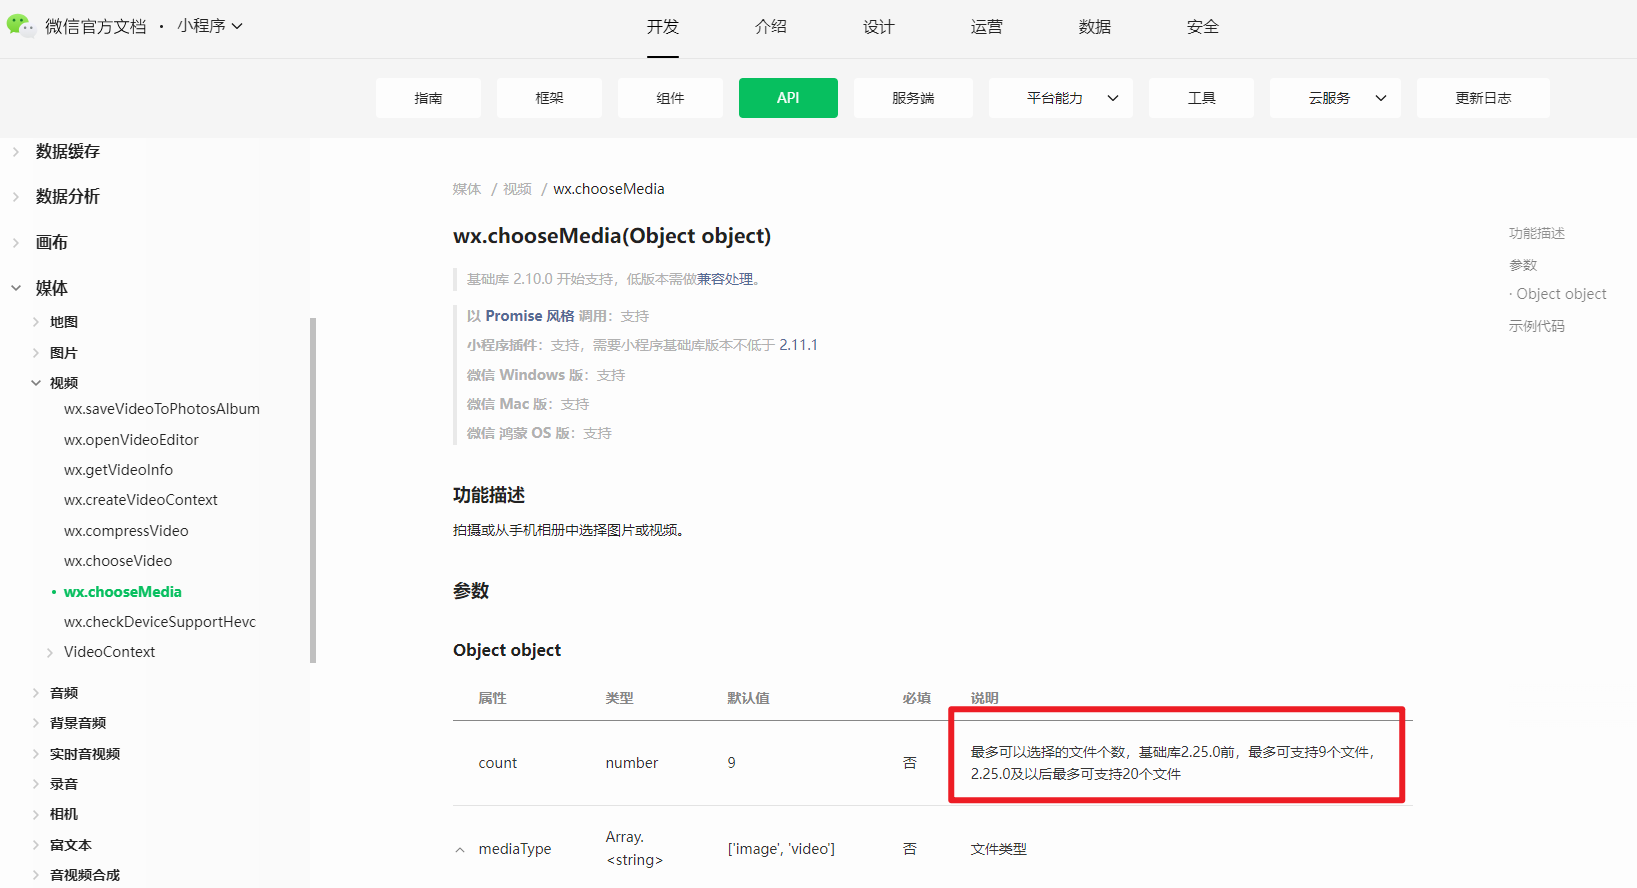The image size is (1637, 888).
Task: Open the 小程序 dropdown in header
Action: point(210,26)
